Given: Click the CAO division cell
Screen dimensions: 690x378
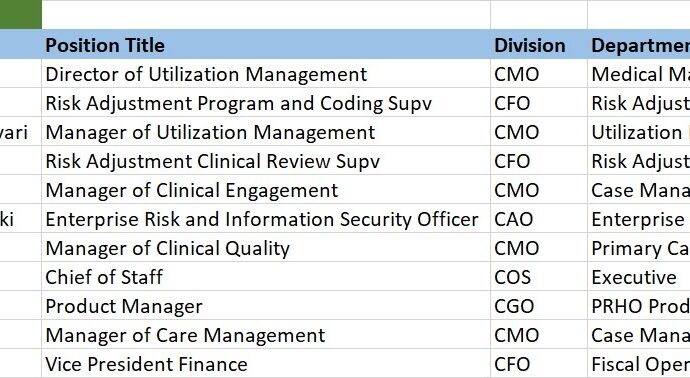Looking at the screenshot, I should (539, 219).
